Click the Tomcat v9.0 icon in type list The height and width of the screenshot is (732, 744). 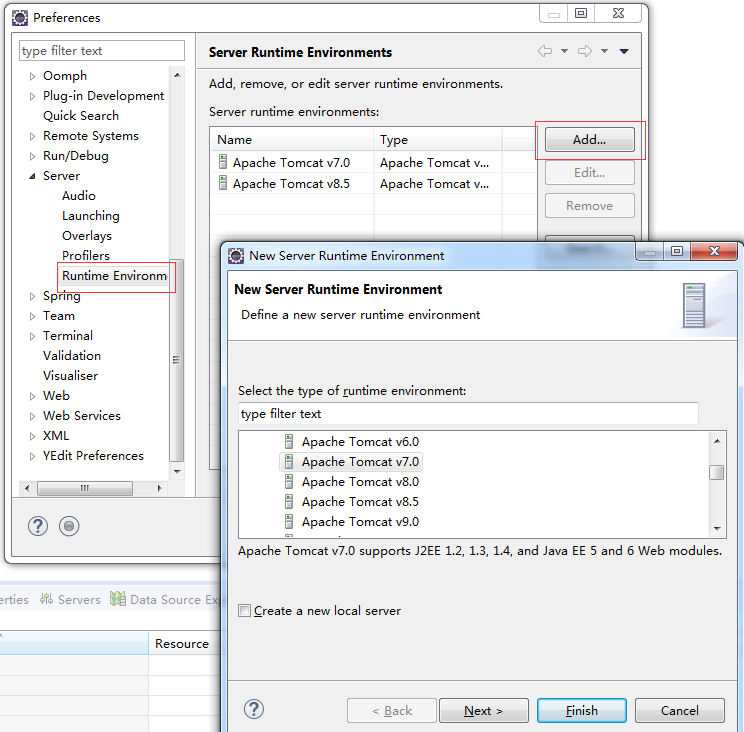pyautogui.click(x=288, y=521)
